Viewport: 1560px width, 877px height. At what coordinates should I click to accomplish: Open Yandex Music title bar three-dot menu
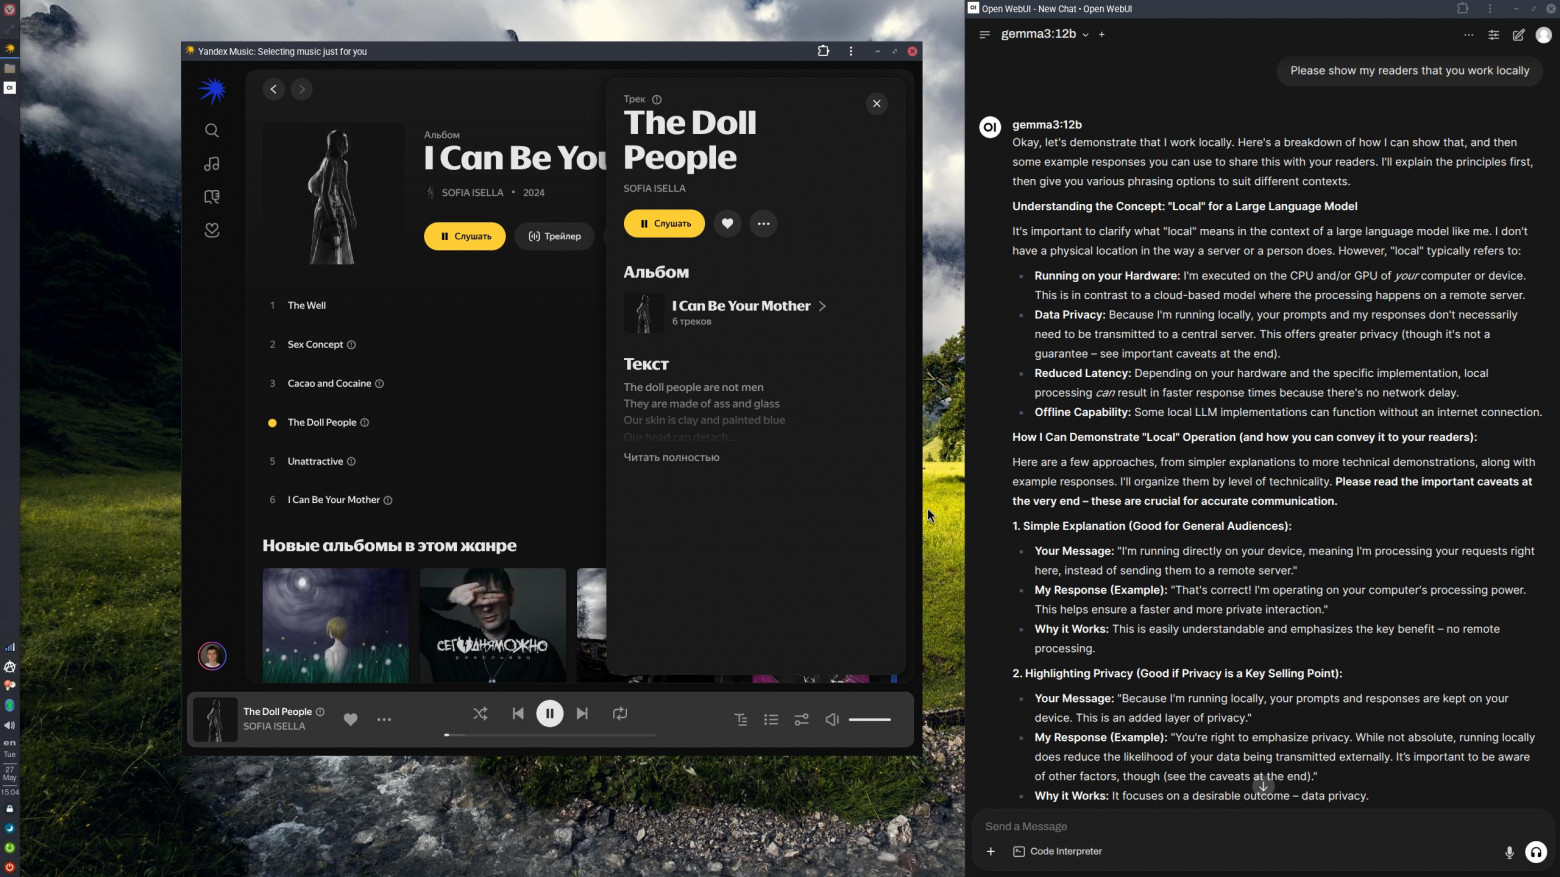pyautogui.click(x=851, y=51)
